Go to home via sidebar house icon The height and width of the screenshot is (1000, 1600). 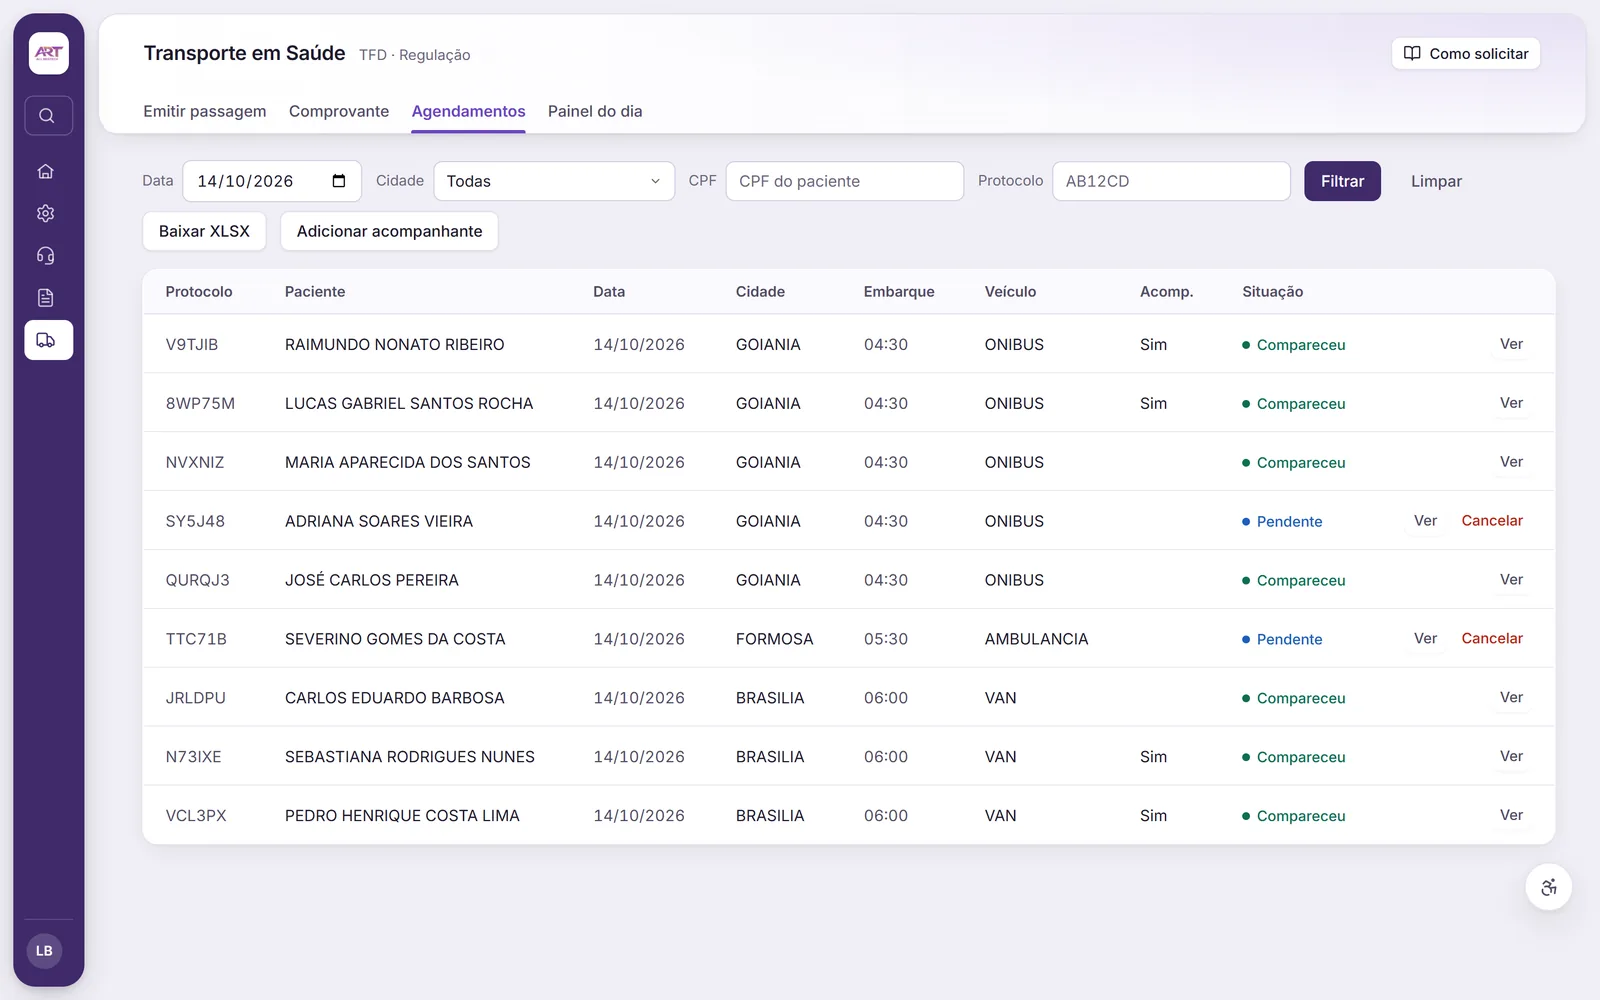click(x=46, y=171)
